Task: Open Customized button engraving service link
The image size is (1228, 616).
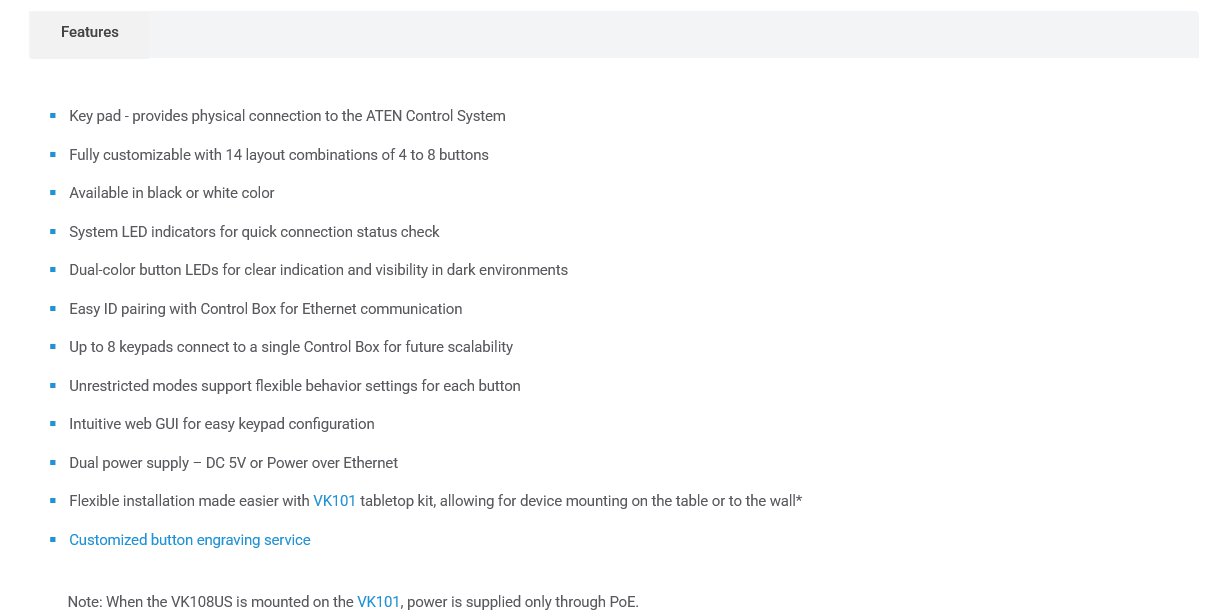Action: click(190, 540)
